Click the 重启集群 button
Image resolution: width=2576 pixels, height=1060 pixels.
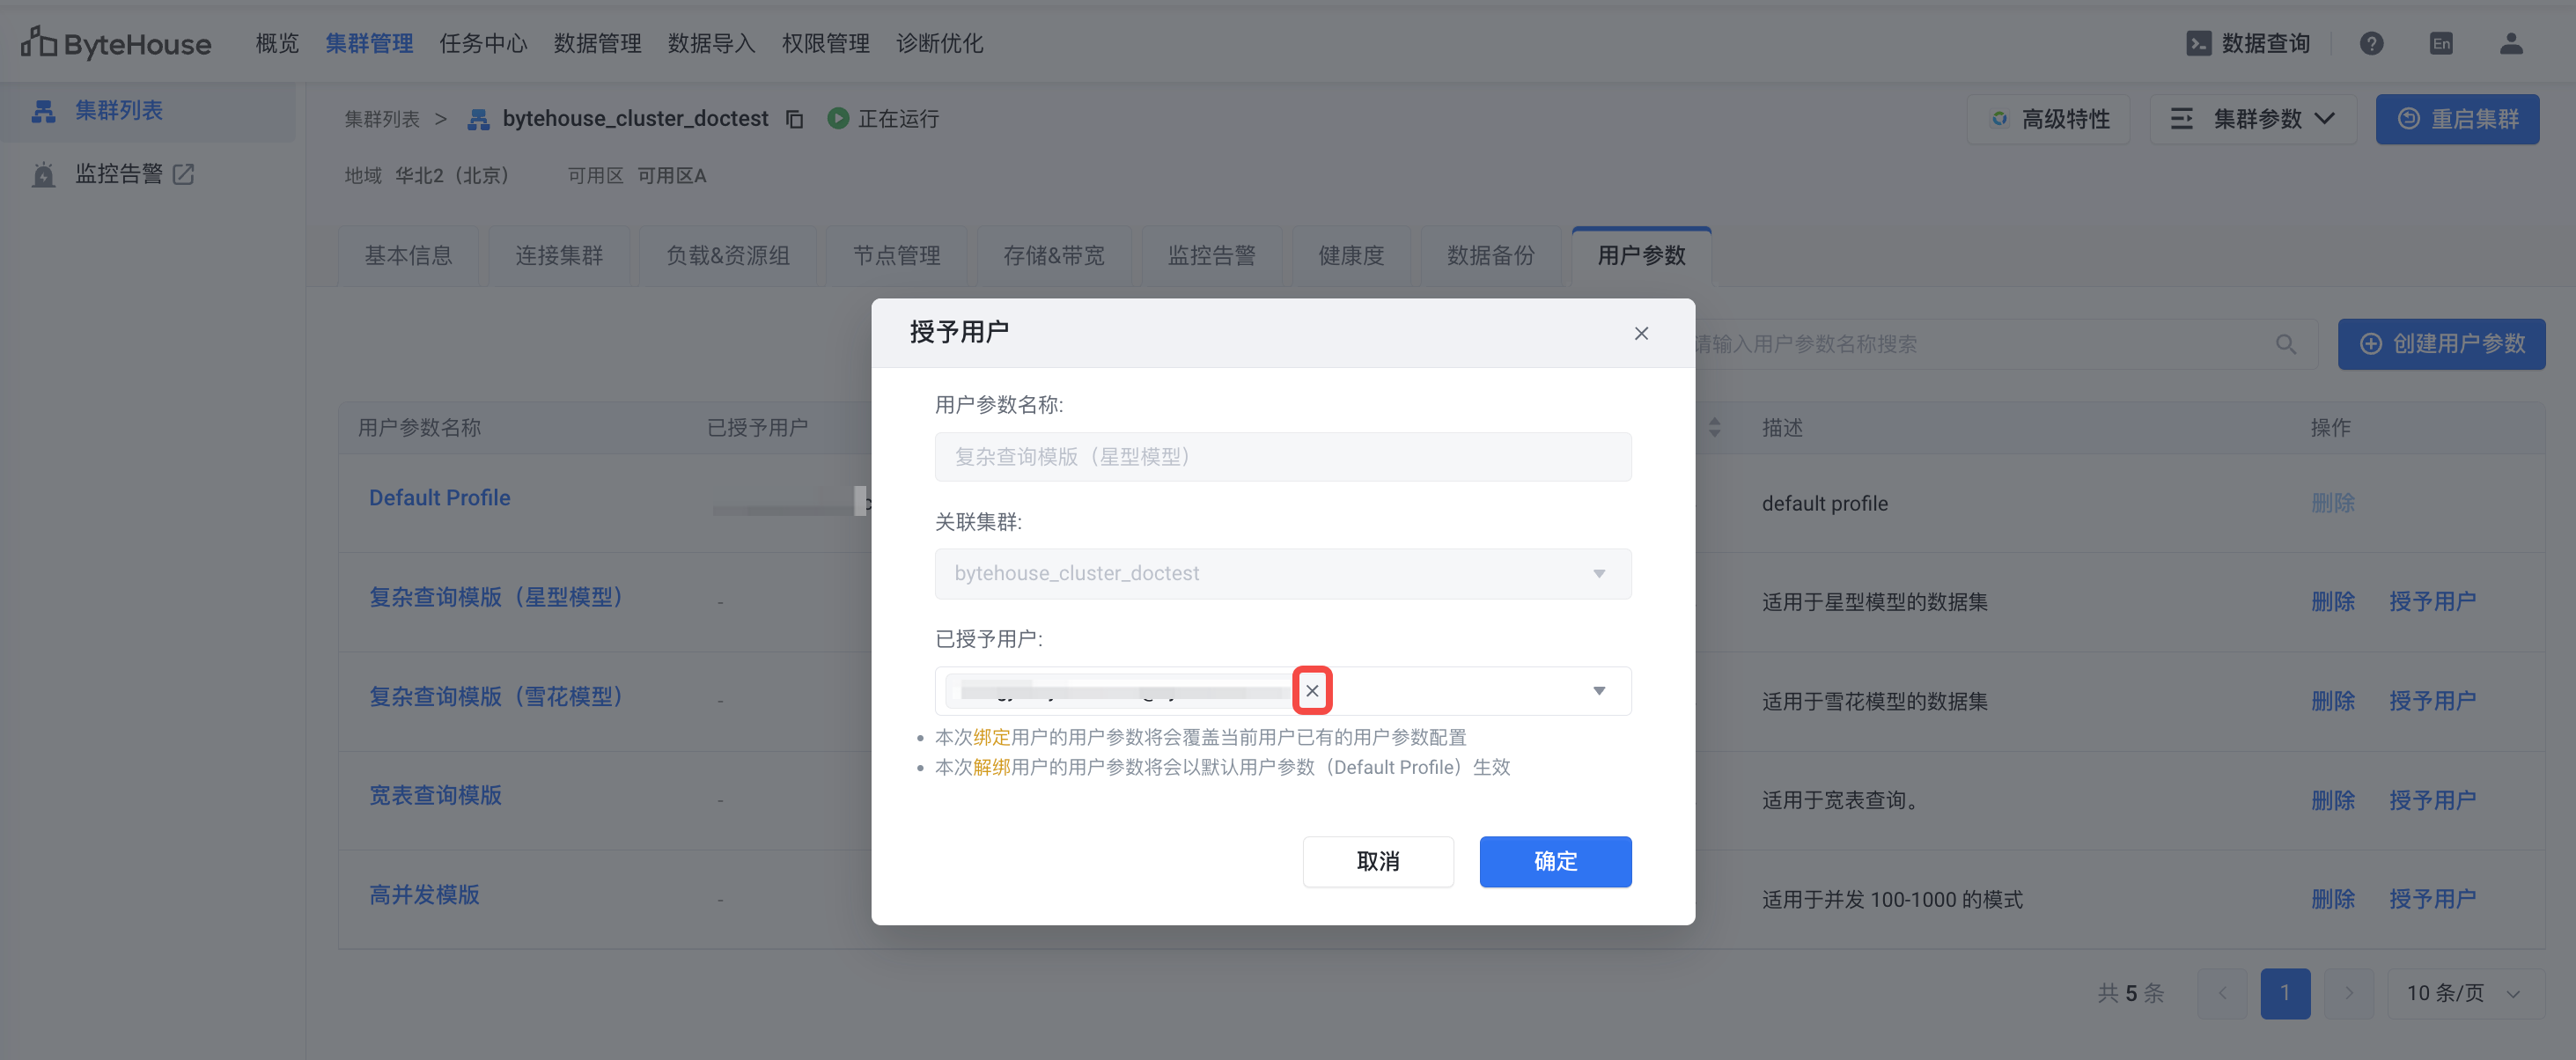coord(2458,119)
